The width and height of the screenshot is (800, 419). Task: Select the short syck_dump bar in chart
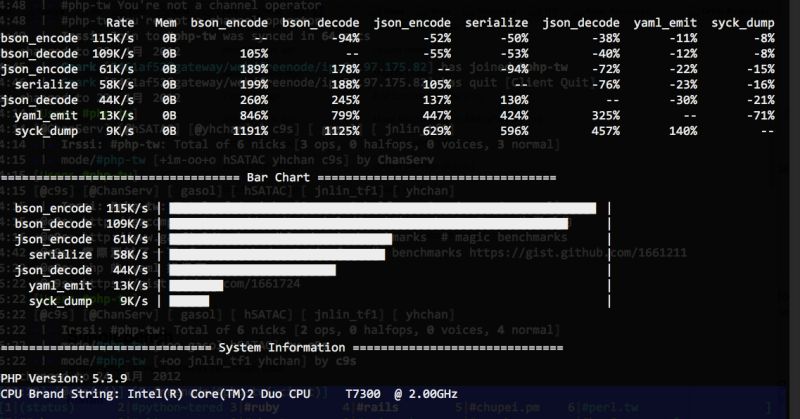point(189,301)
